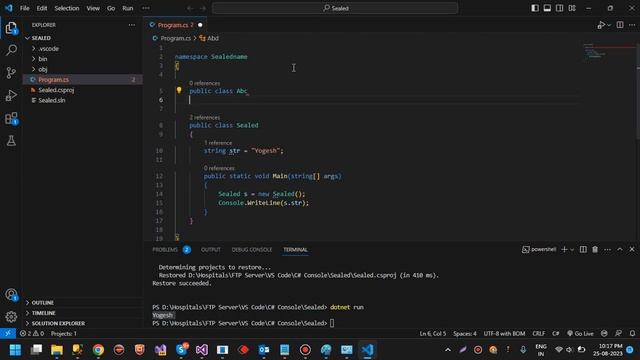Image resolution: width=640 pixels, height=360 pixels.
Task: Open the Explorer view in activity bar
Action: click(11, 28)
